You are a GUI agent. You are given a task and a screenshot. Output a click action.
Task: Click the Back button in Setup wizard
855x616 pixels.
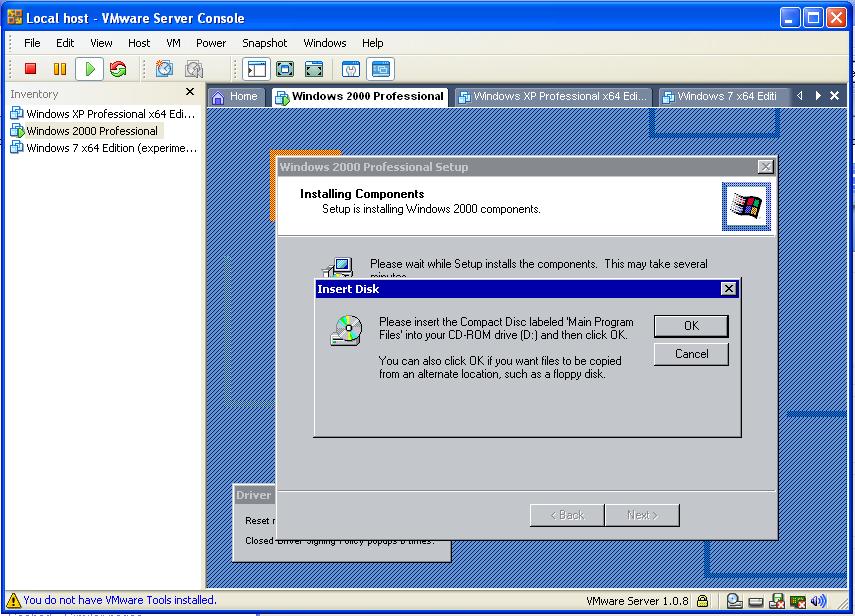coord(567,515)
